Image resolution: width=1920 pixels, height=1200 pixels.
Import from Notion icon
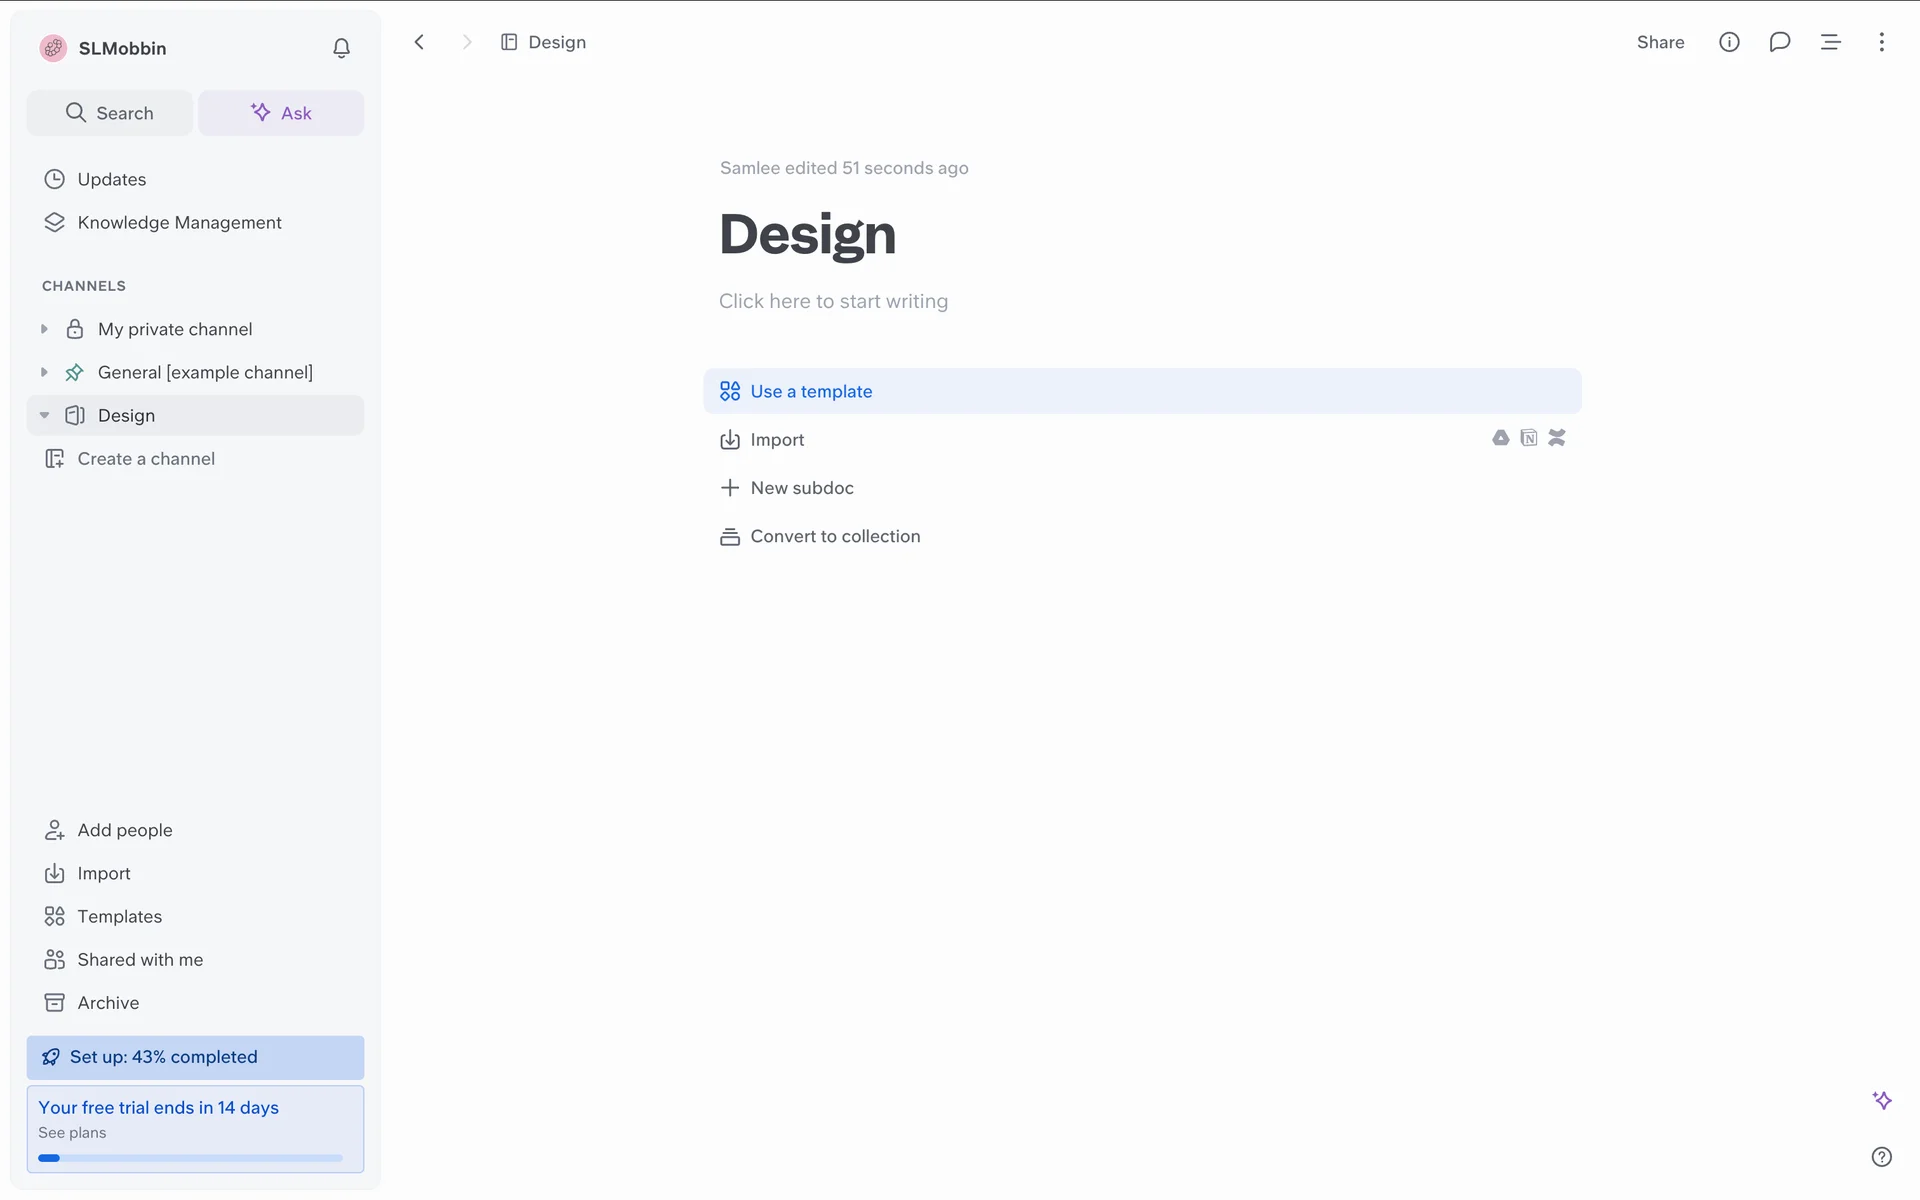coord(1528,438)
